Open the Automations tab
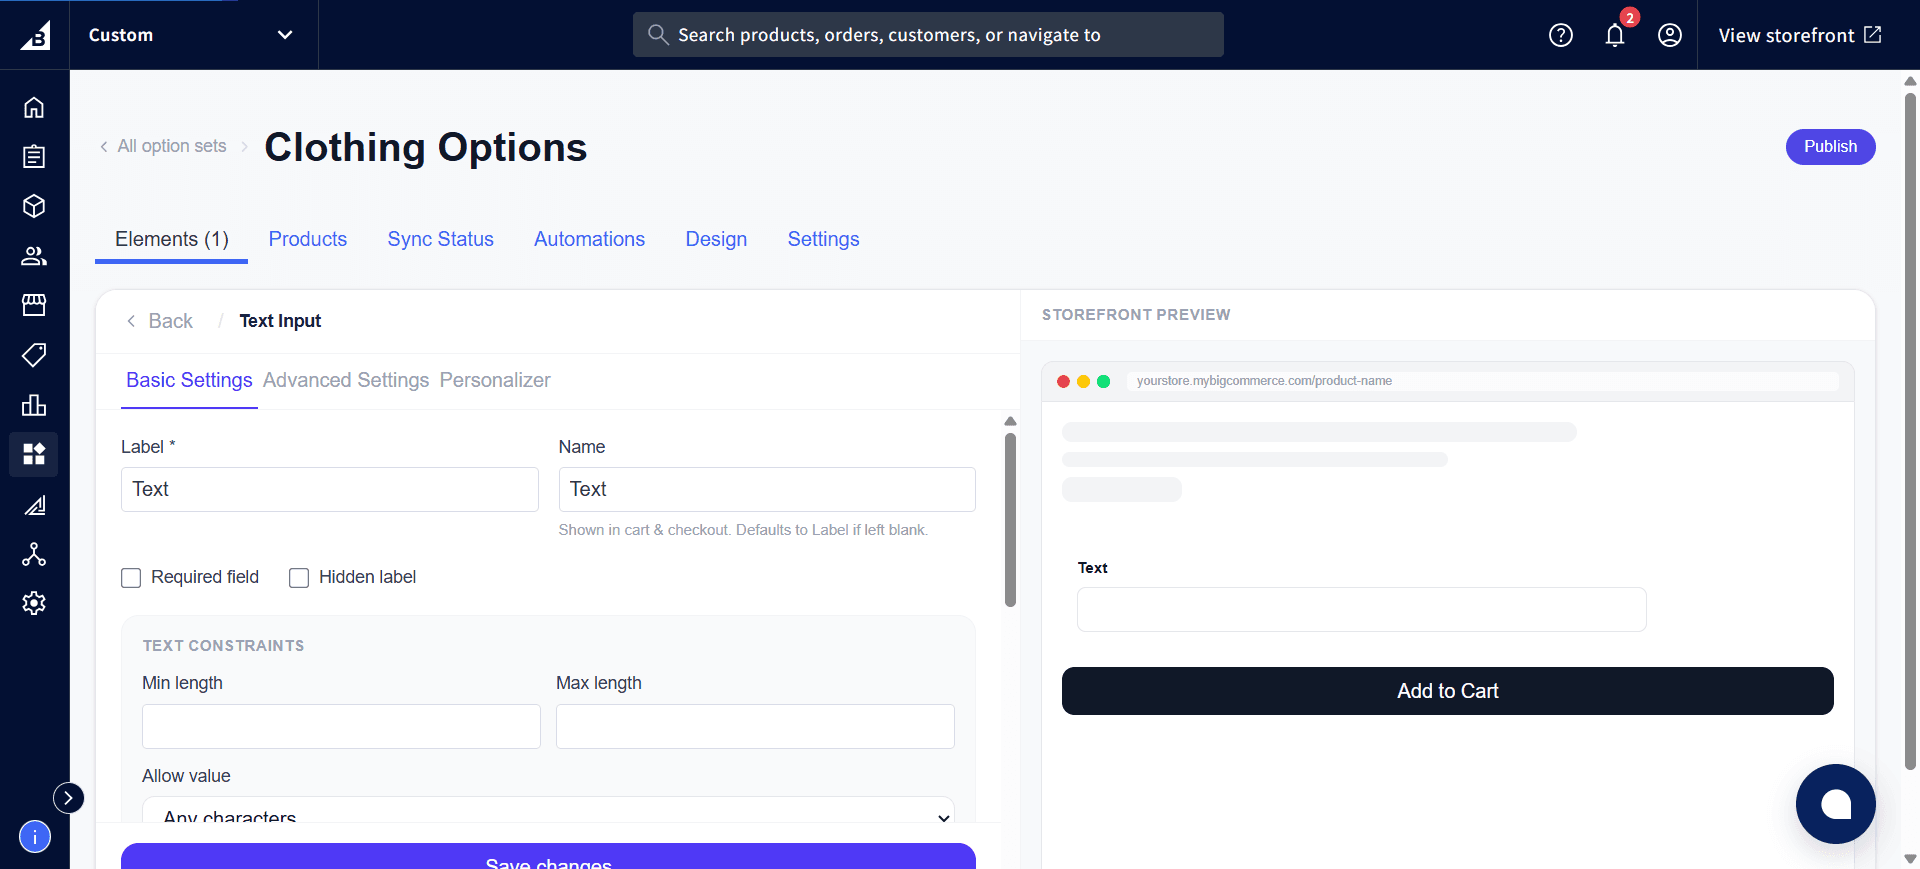The width and height of the screenshot is (1920, 869). pos(589,239)
